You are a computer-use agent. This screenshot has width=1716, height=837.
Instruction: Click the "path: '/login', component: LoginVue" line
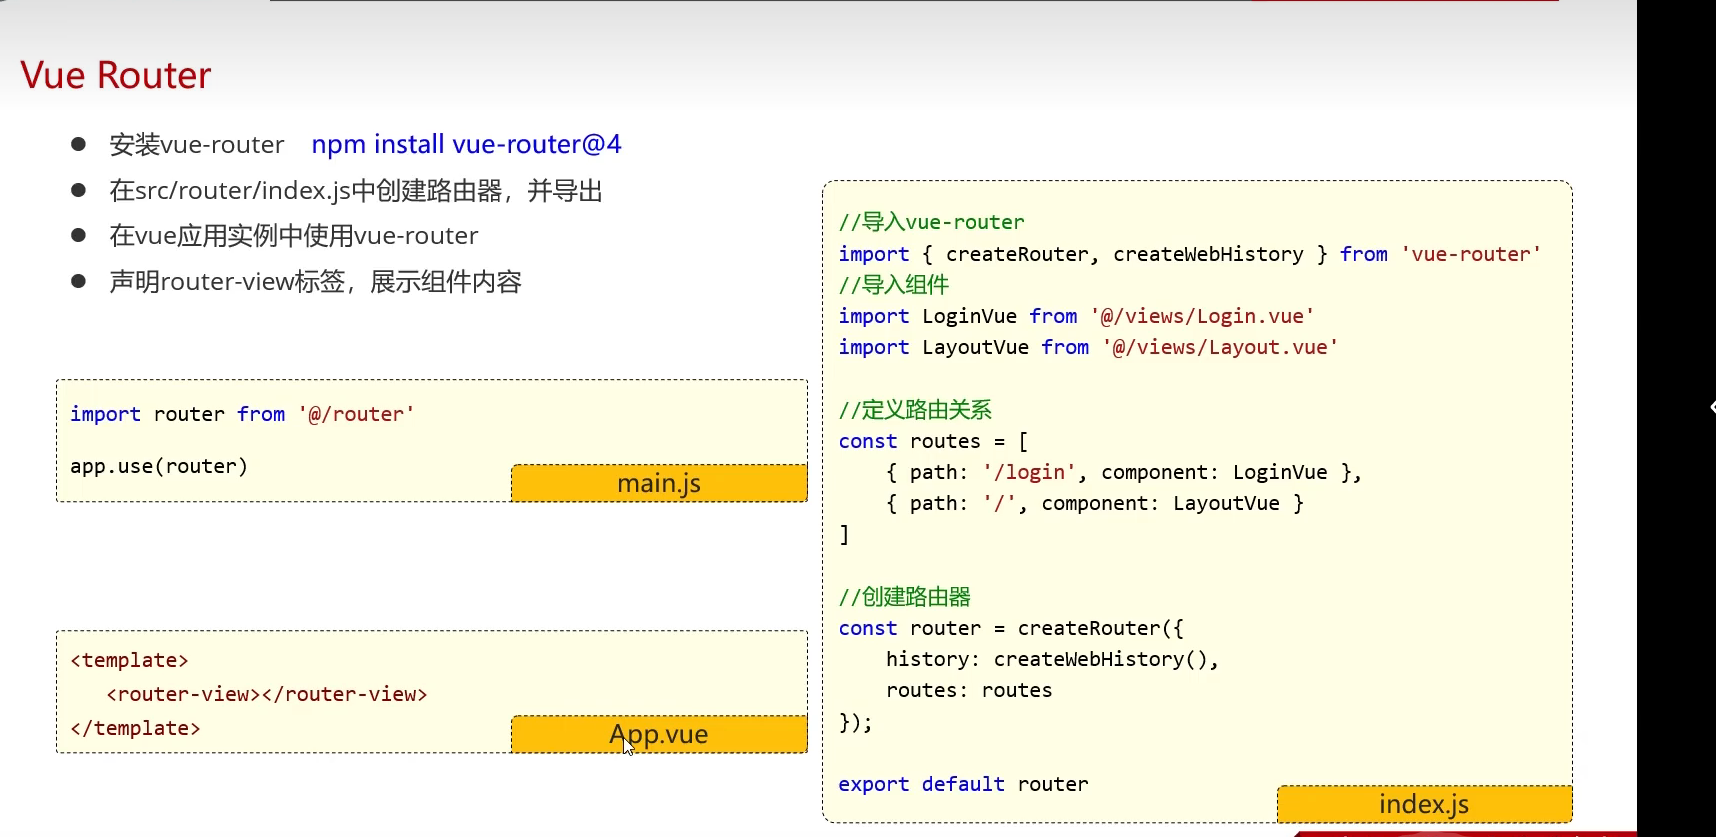(x=1123, y=472)
